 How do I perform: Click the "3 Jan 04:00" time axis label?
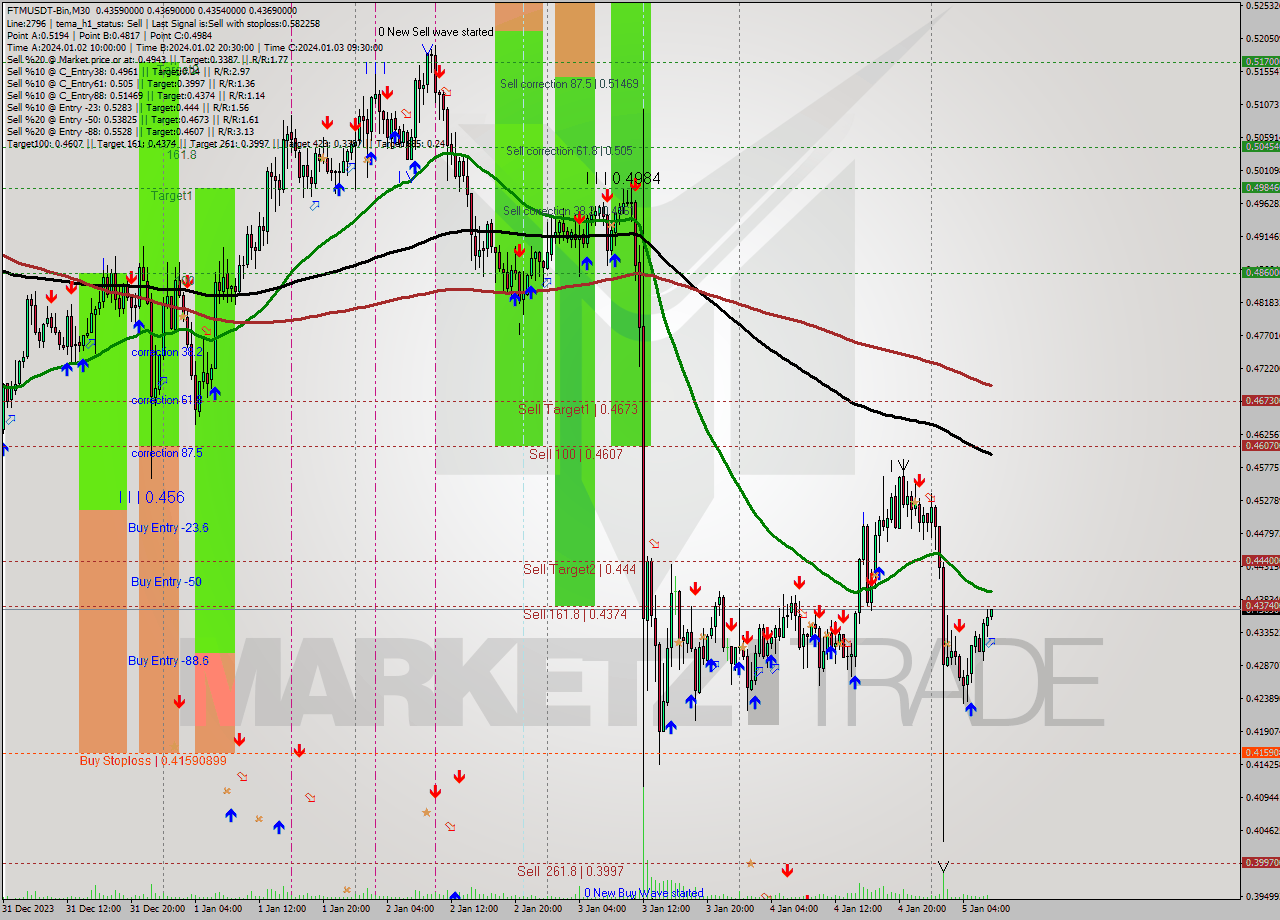(603, 909)
